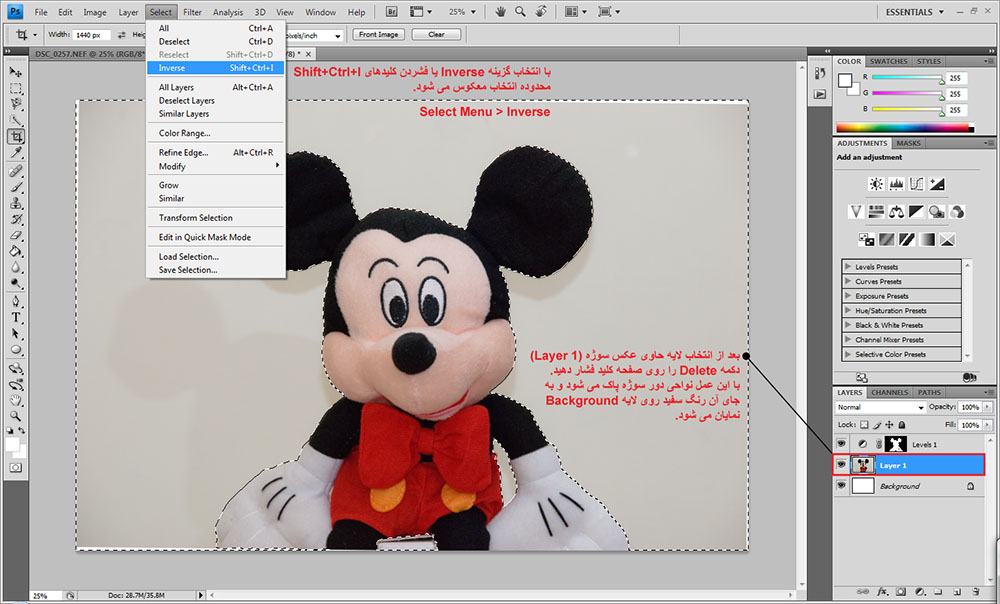
Task: Select the Clone Stamp tool
Action: [15, 203]
